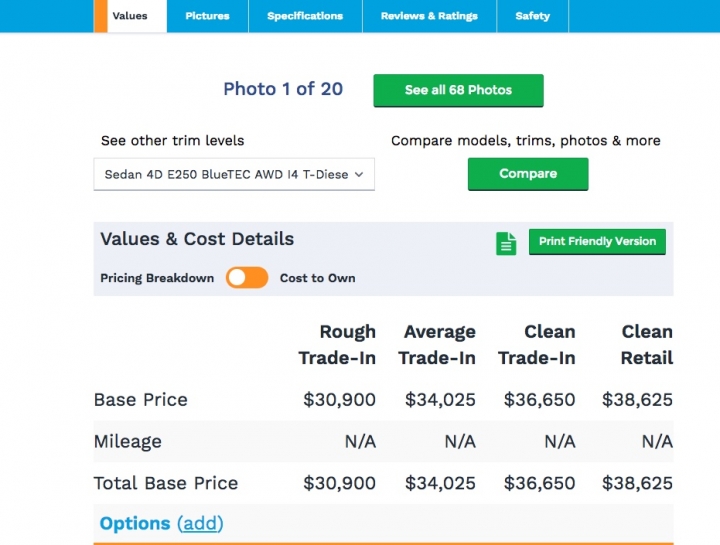Screen dimensions: 720x545
Task: Click the Clean Trade-In column header
Action: (537, 345)
